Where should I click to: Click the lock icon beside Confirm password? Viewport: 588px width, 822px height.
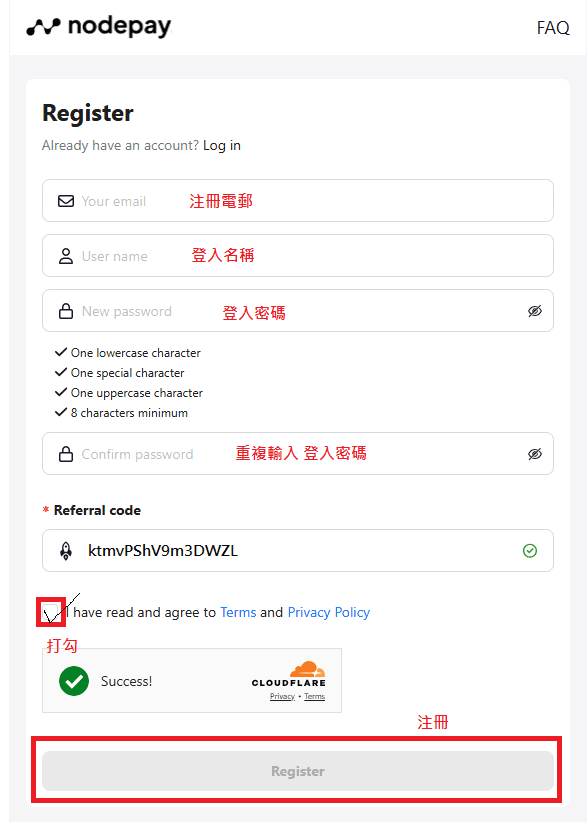click(66, 454)
